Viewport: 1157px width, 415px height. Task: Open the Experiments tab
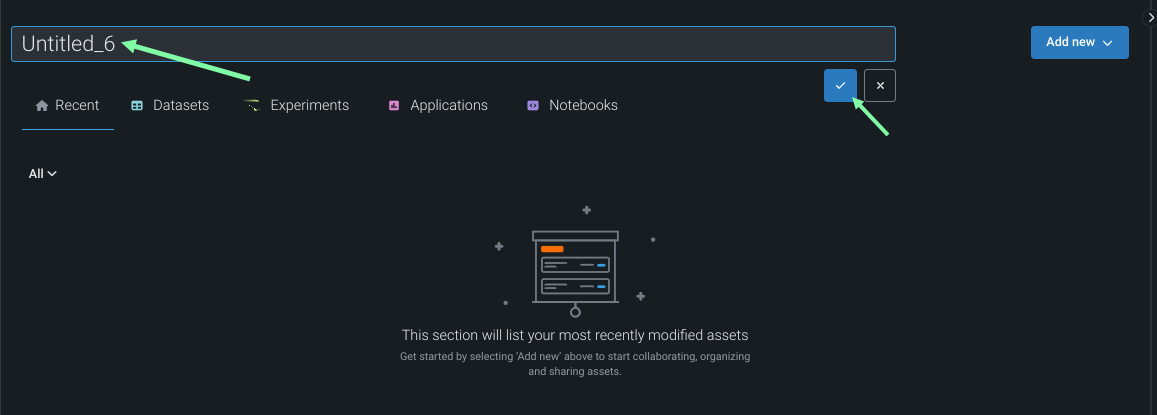click(309, 105)
